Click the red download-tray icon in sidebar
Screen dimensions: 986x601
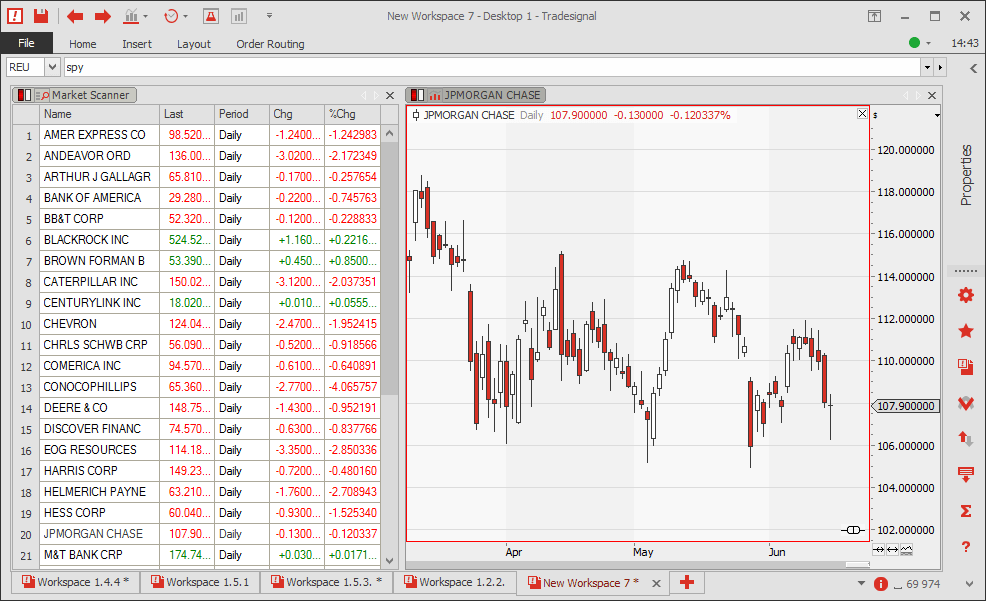pyautogui.click(x=966, y=475)
